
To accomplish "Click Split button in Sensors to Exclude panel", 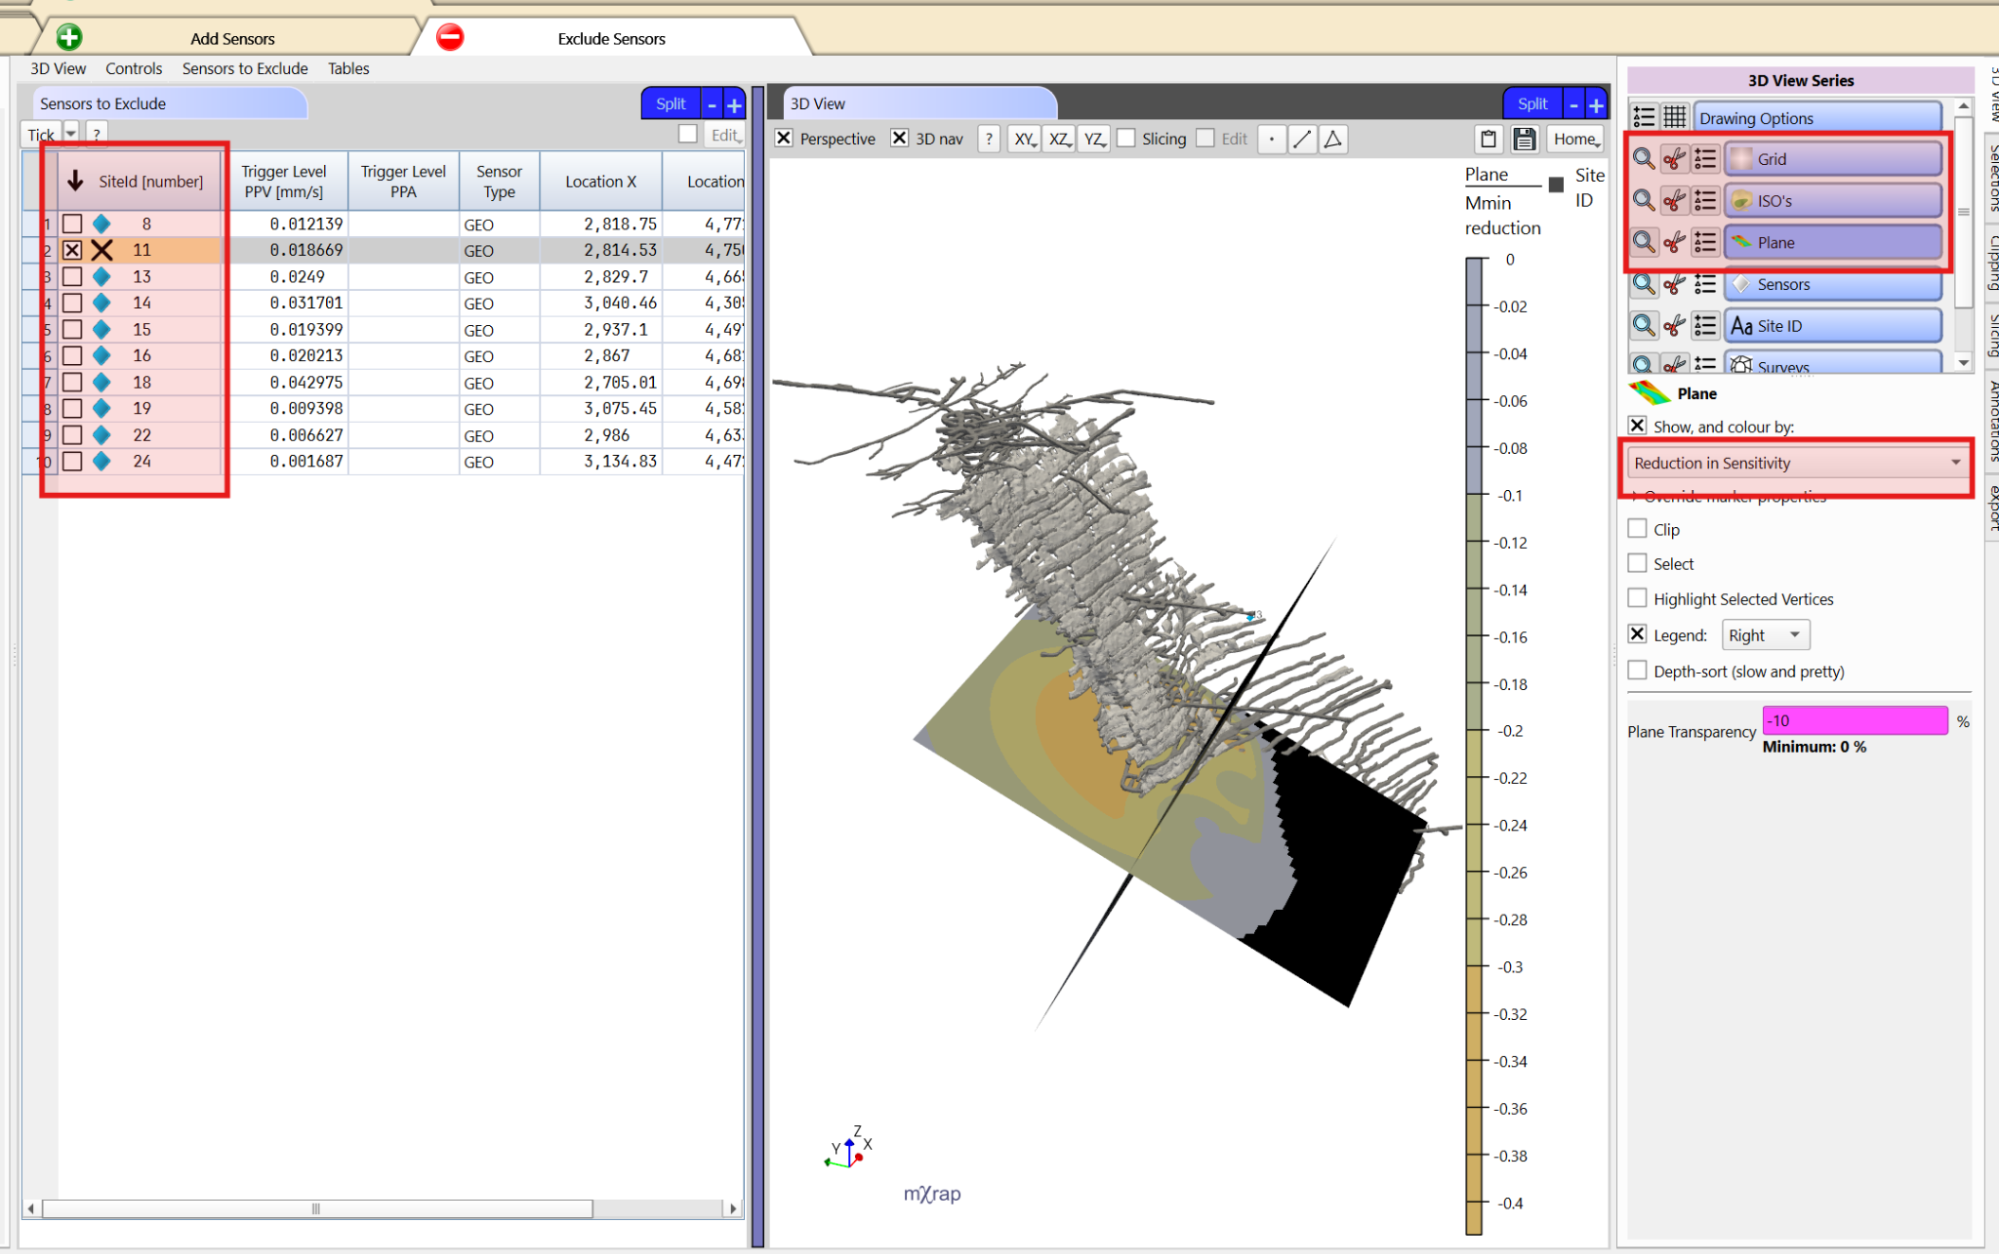I will coord(671,104).
